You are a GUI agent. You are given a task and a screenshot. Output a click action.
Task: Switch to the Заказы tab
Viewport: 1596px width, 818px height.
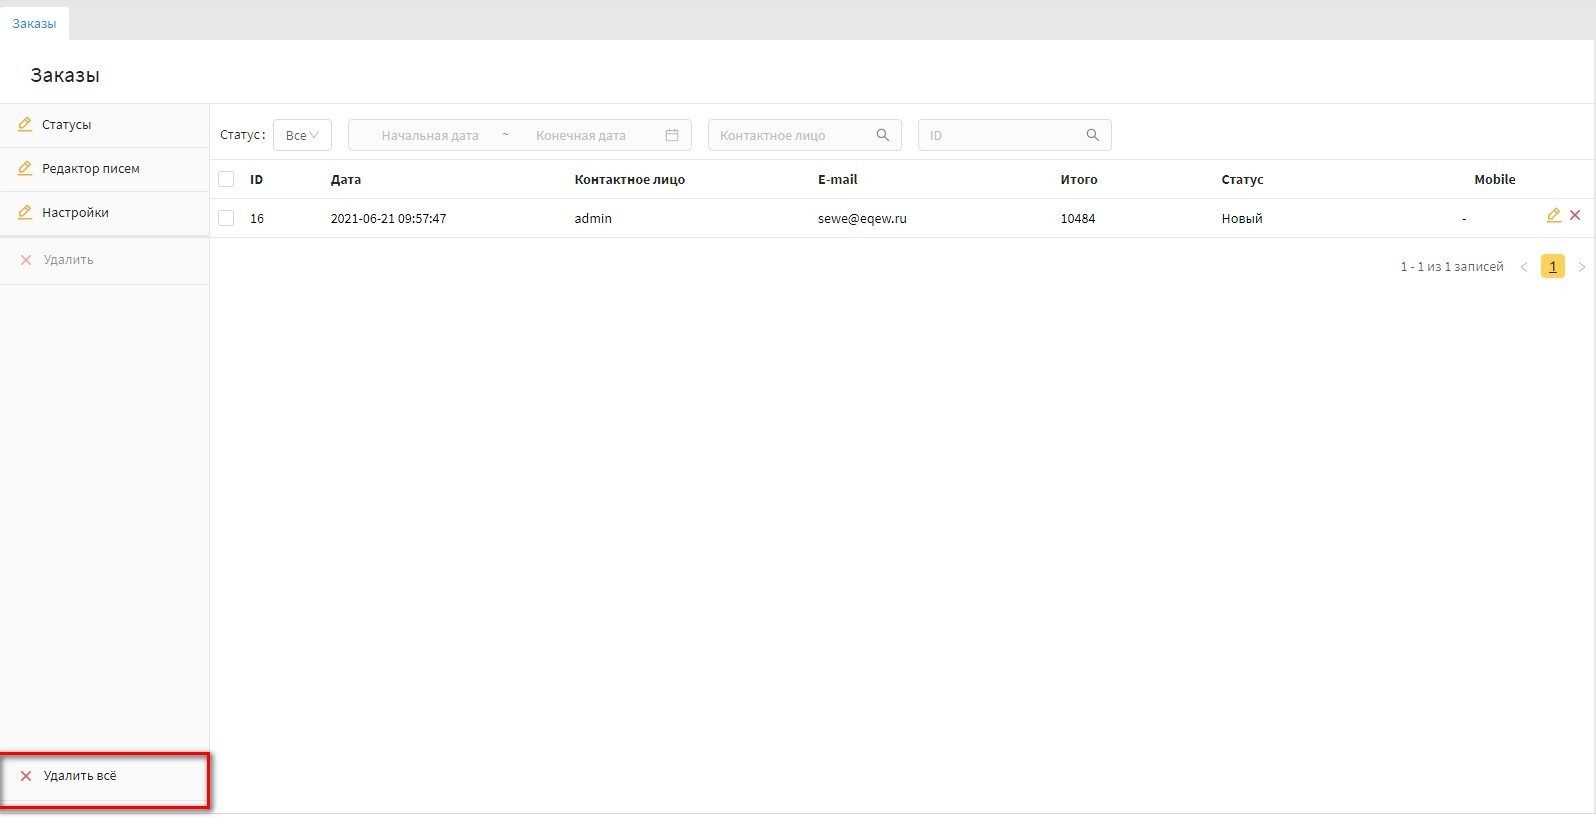(x=34, y=23)
